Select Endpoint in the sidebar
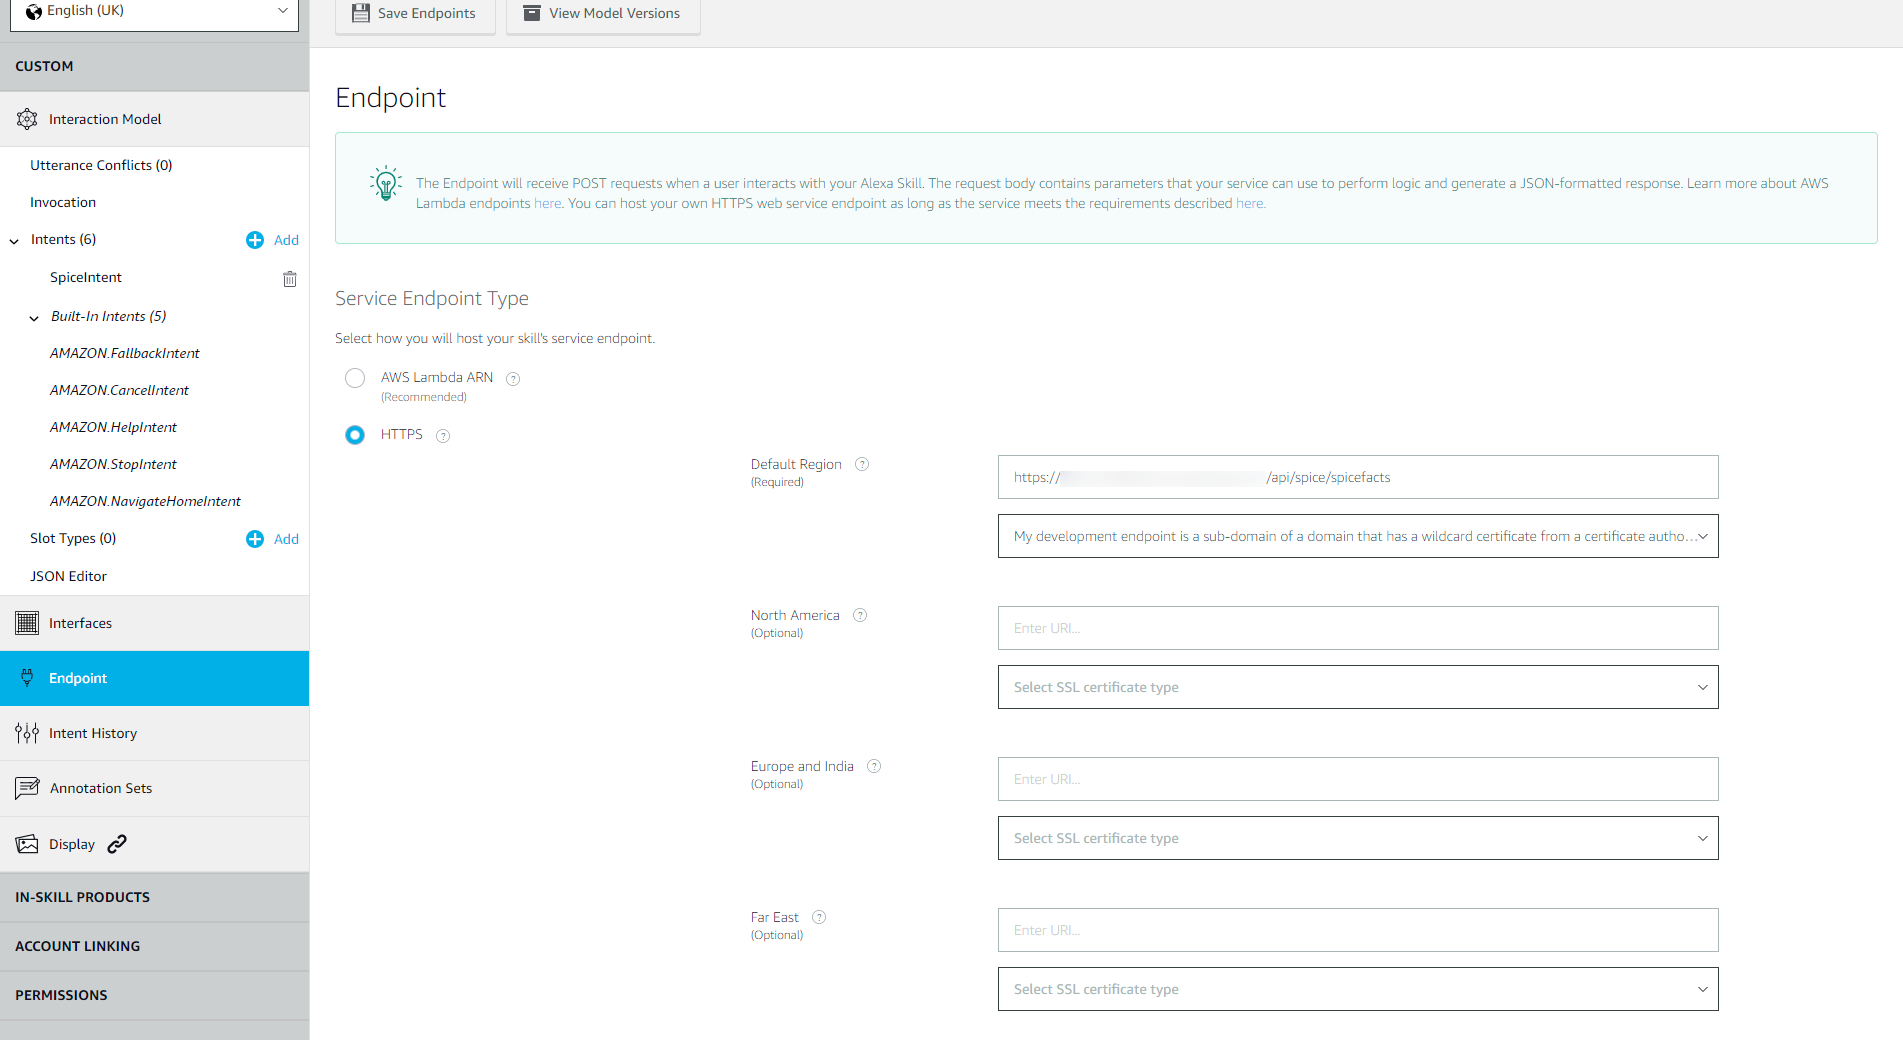The height and width of the screenshot is (1040, 1903). click(x=154, y=678)
